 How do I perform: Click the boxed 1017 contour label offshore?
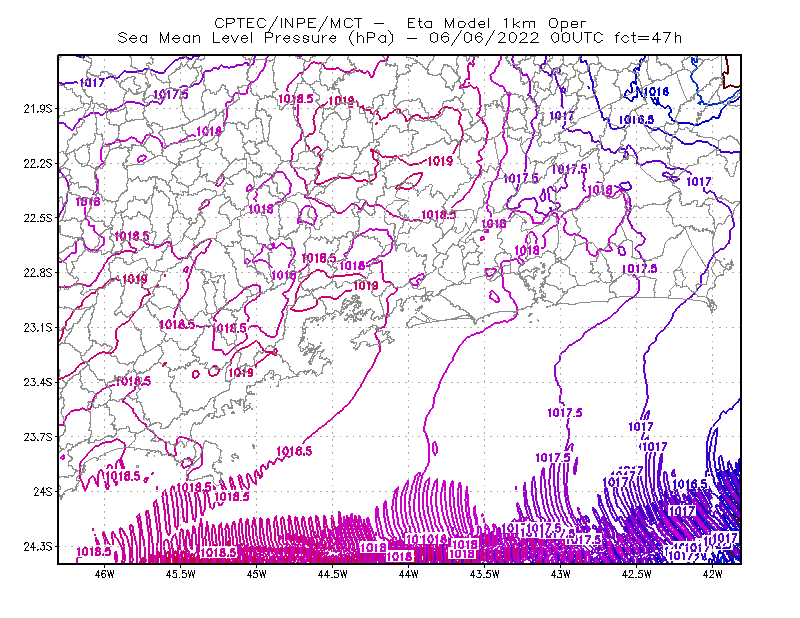(682, 510)
